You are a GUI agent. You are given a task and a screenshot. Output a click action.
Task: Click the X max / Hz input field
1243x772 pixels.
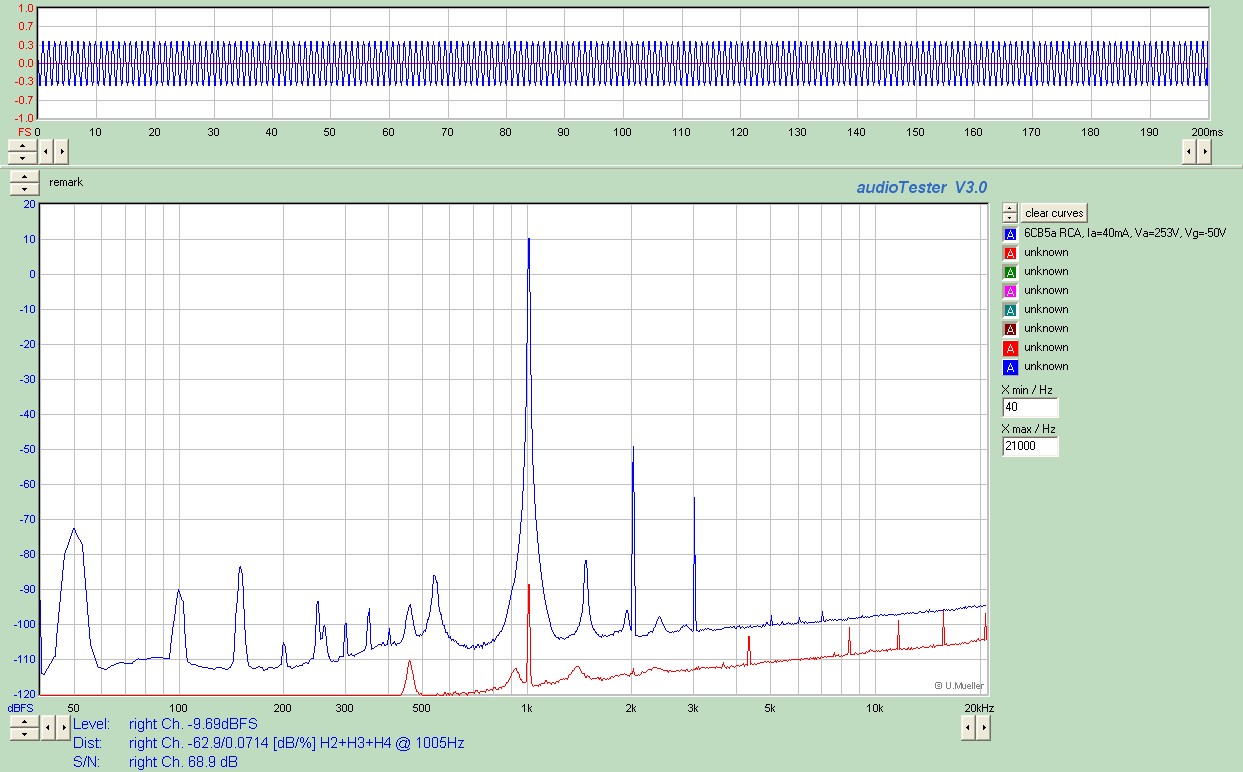[1030, 447]
